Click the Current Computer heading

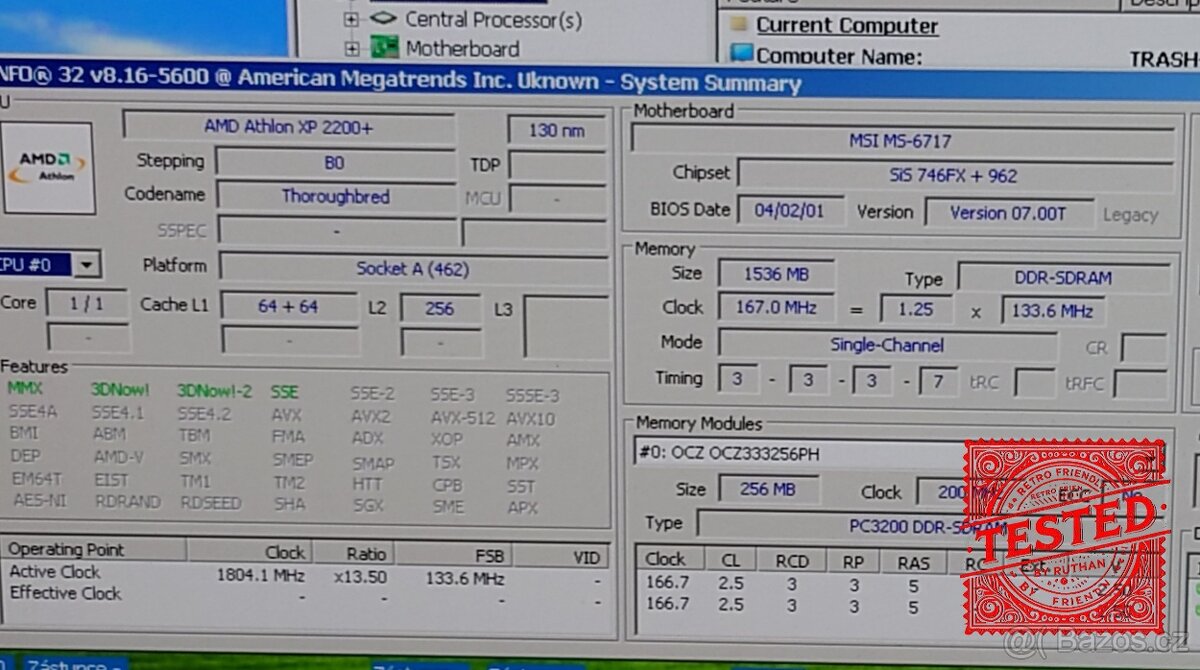[847, 26]
